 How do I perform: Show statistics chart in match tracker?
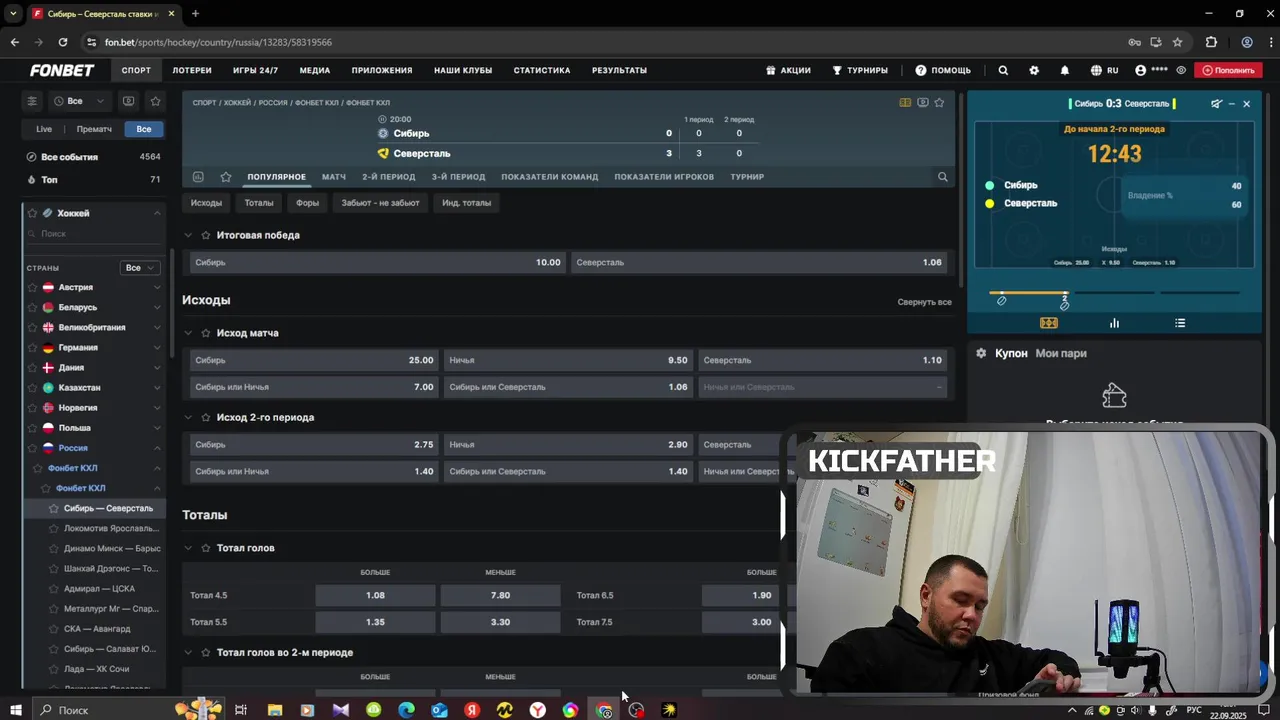[1114, 323]
